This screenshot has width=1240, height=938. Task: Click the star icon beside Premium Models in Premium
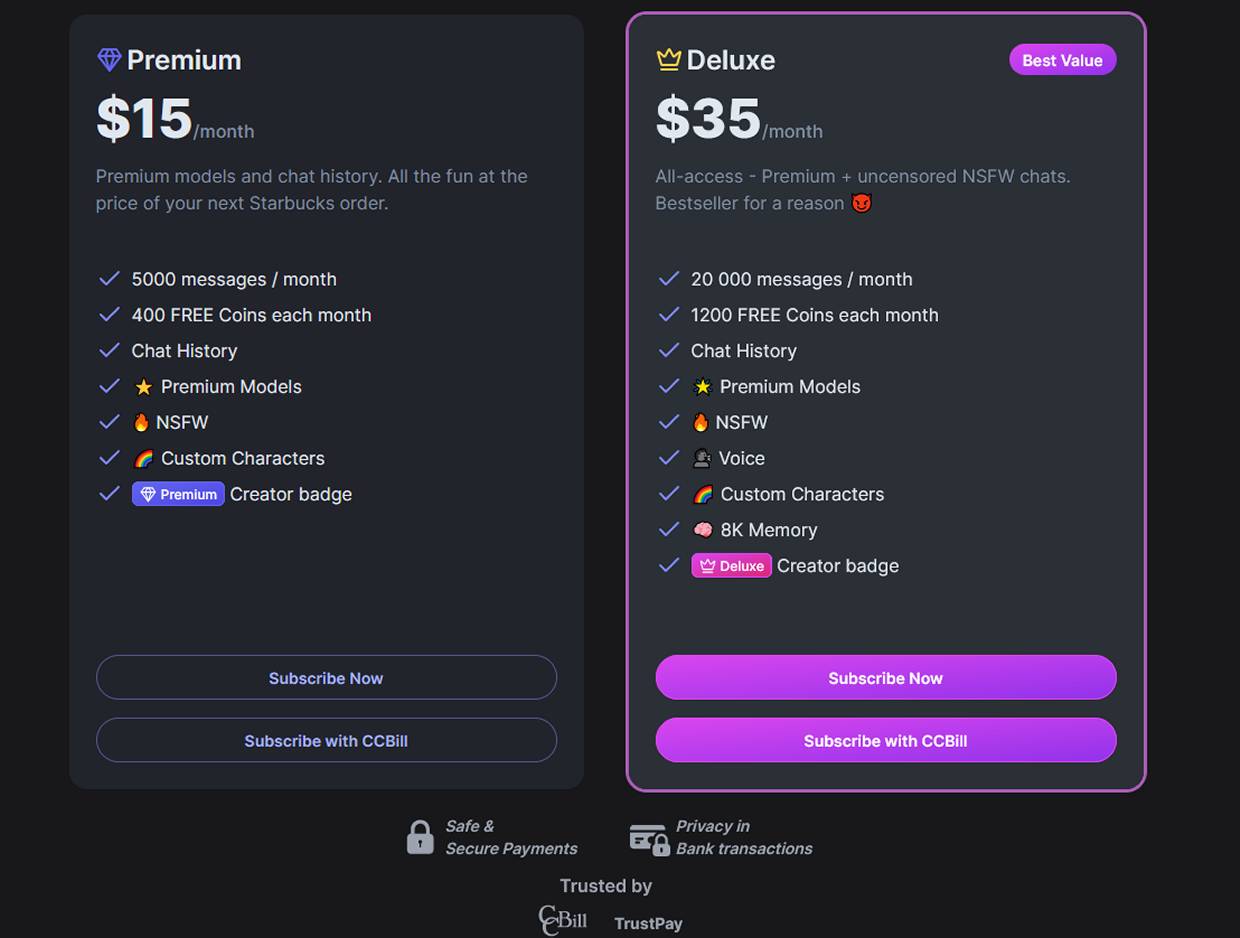click(x=143, y=387)
